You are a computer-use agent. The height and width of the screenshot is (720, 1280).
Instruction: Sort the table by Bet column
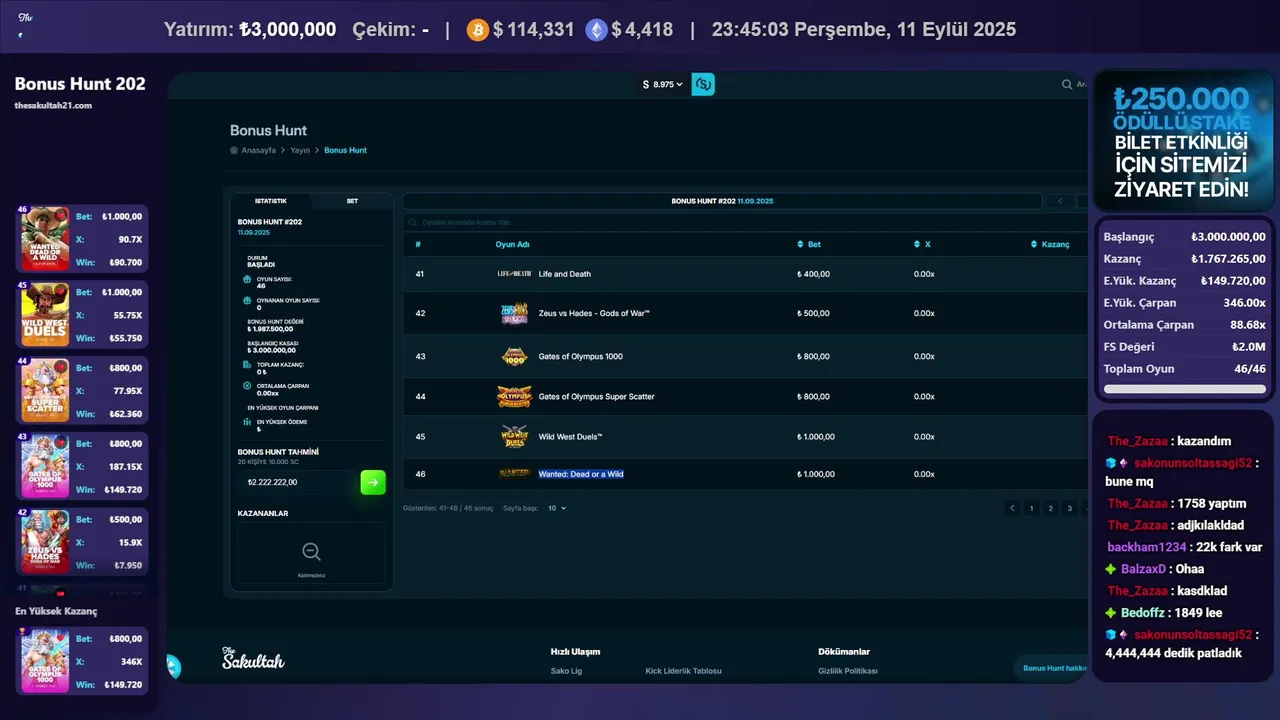pyautogui.click(x=809, y=244)
